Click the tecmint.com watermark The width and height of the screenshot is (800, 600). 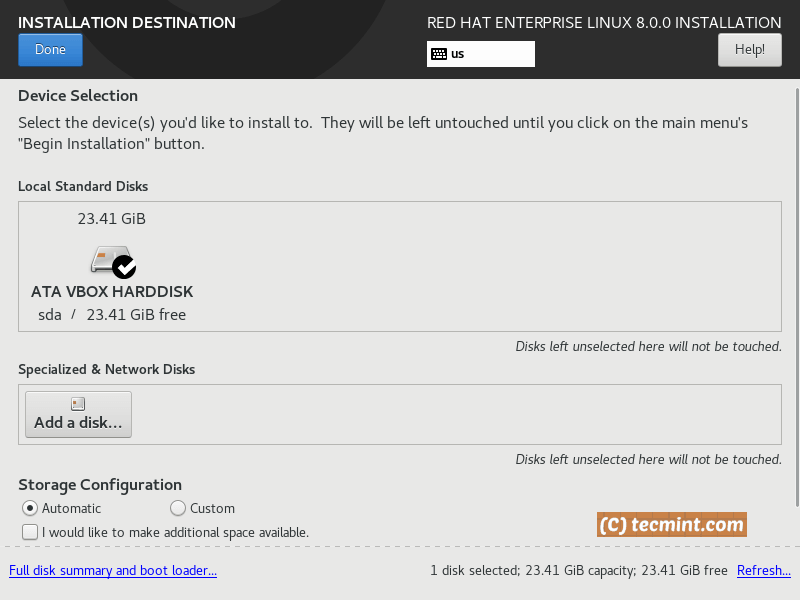(672, 524)
